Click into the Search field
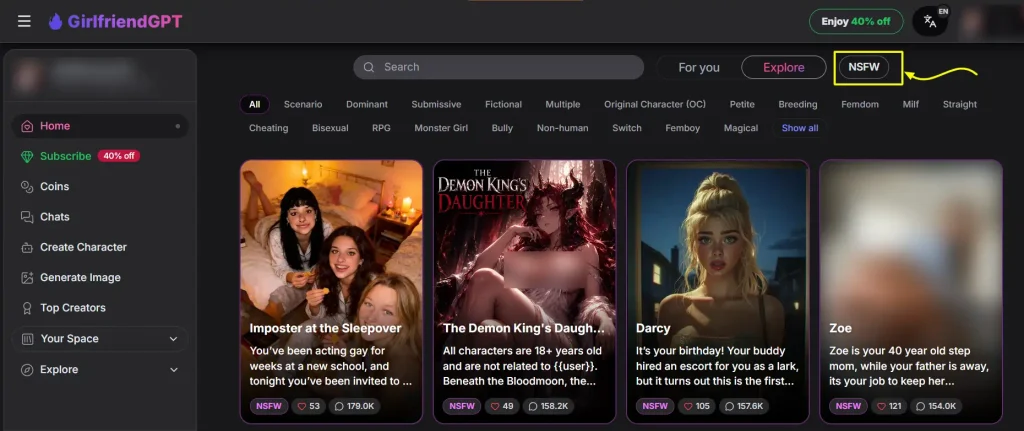Image resolution: width=1024 pixels, height=431 pixels. tap(498, 67)
